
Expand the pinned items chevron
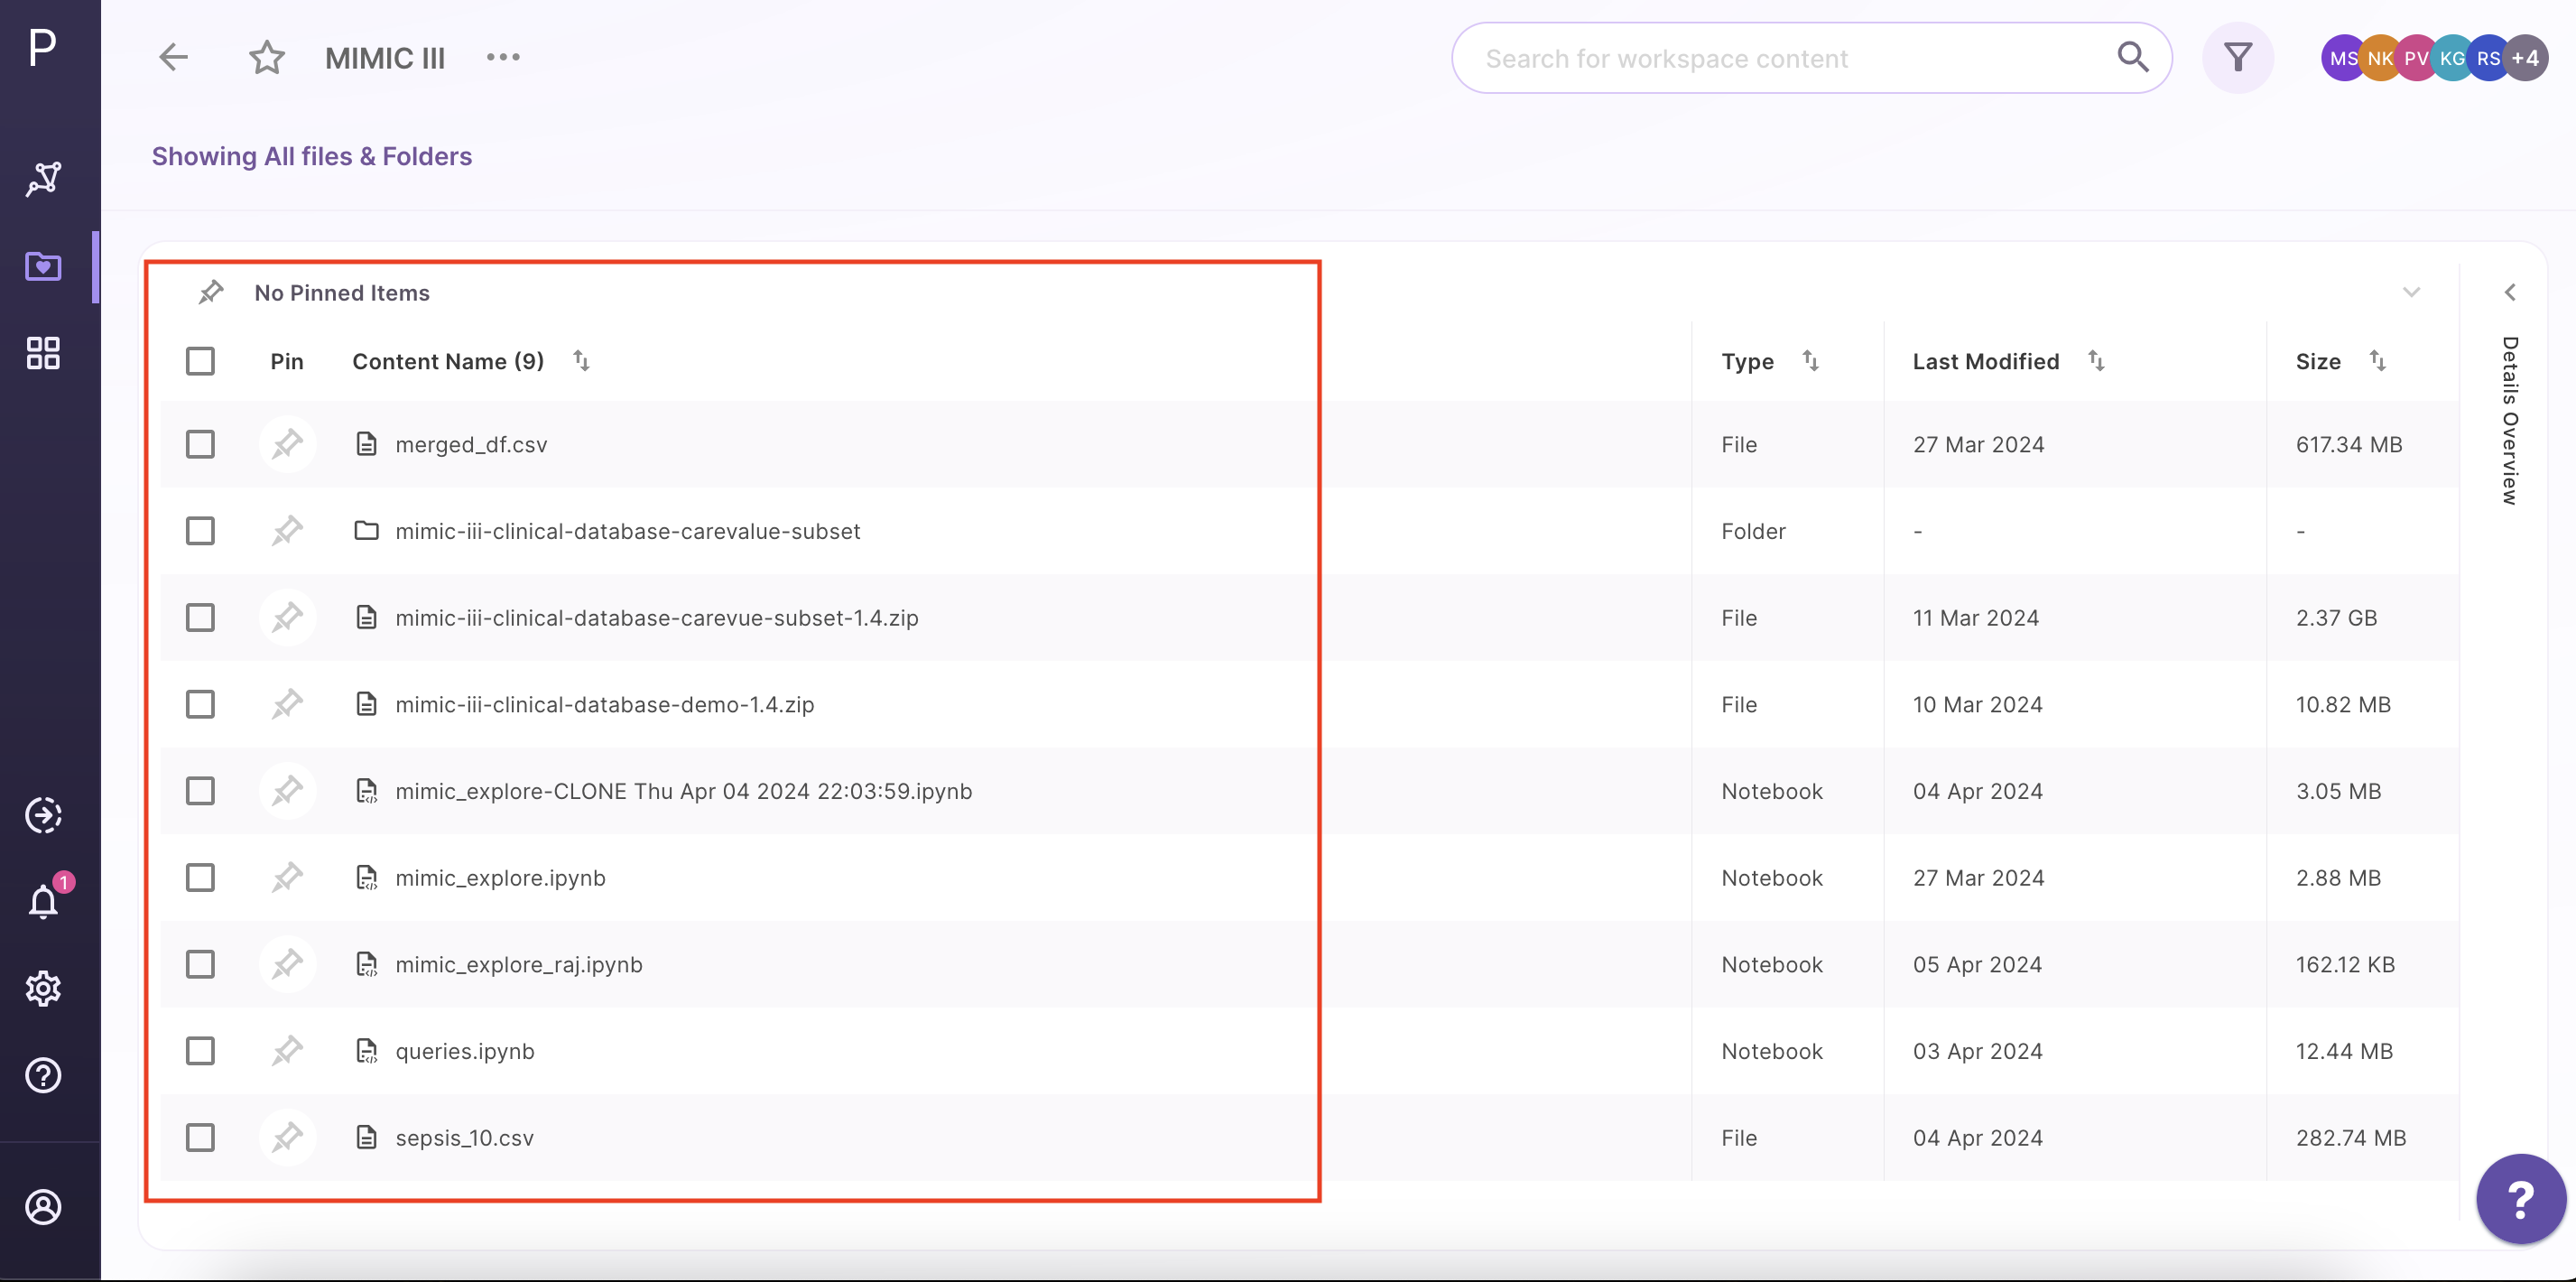tap(2411, 293)
